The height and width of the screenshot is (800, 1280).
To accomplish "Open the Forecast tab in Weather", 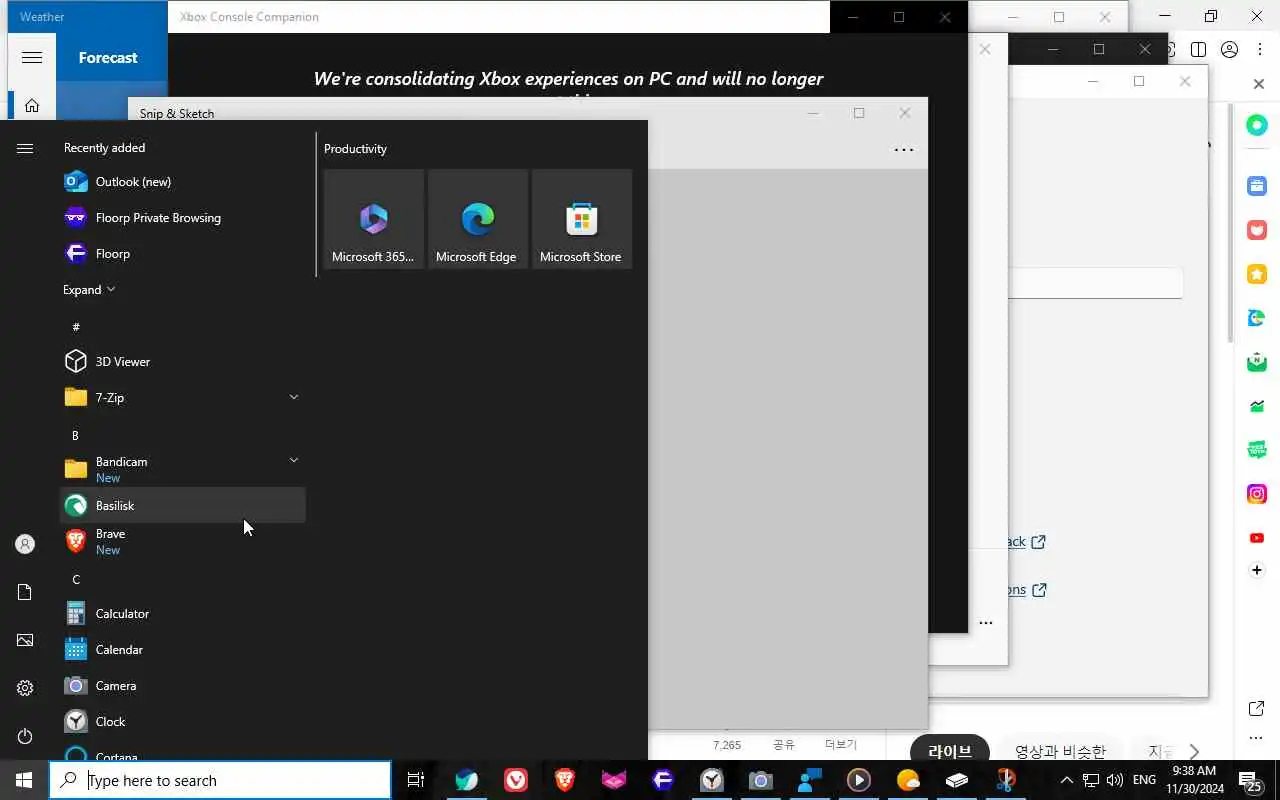I will 108,58.
